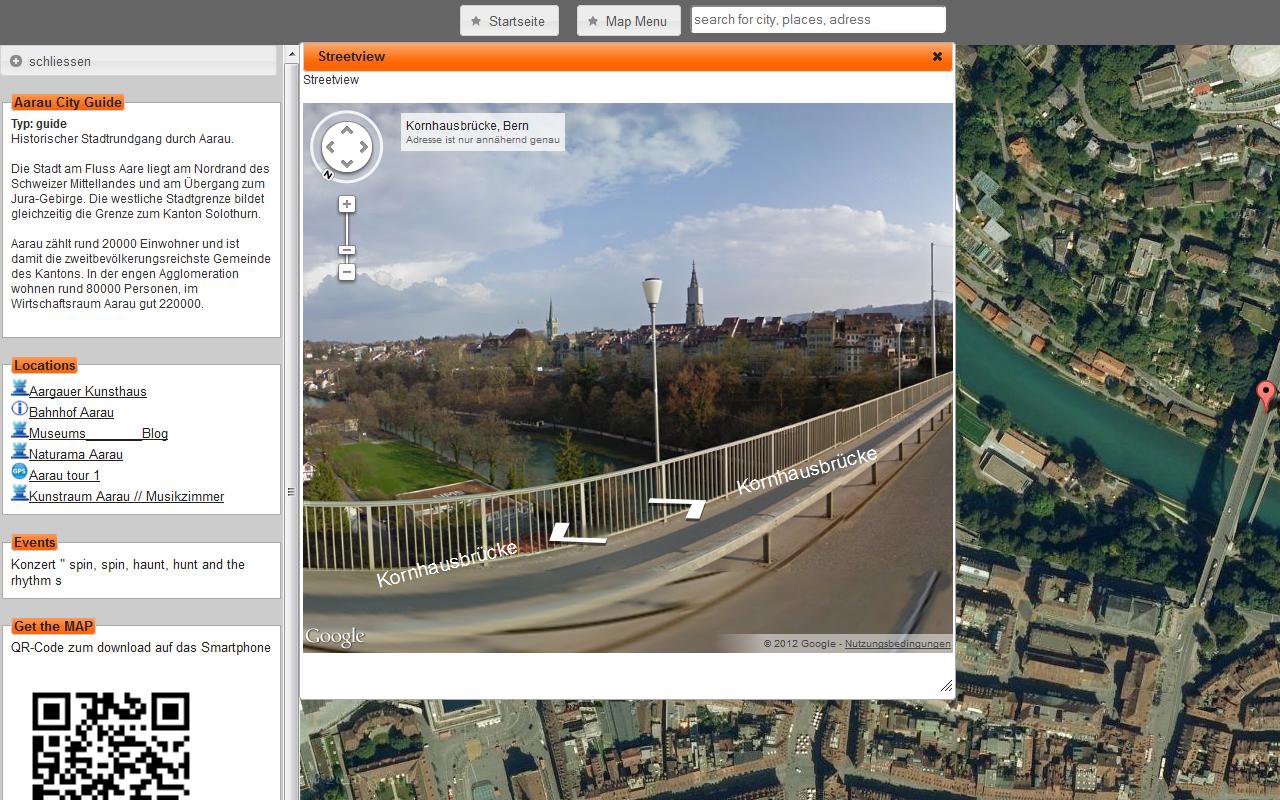Click the GPS icon beside Aarau tour 1
The image size is (1280, 800).
click(x=19, y=472)
